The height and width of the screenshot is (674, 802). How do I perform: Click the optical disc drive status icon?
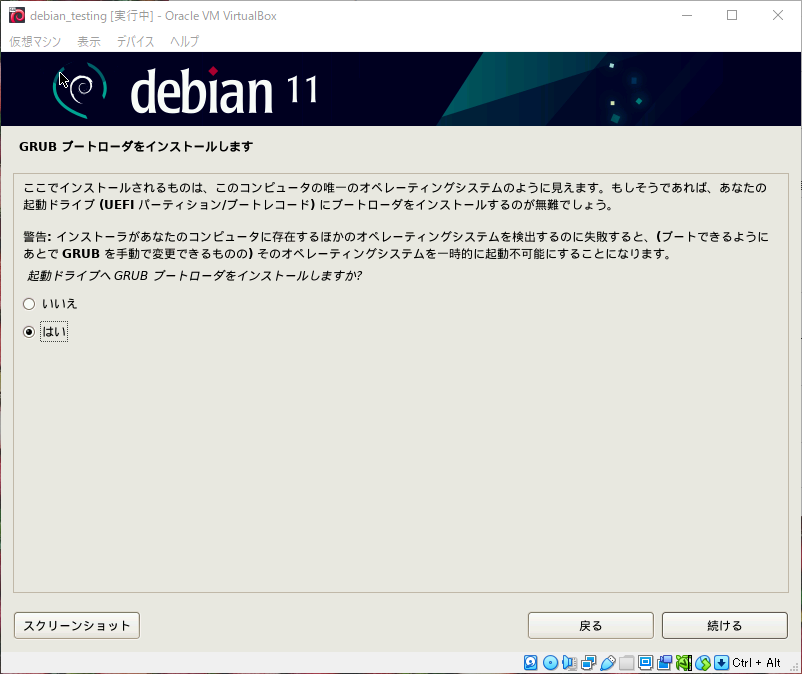pyautogui.click(x=550, y=663)
